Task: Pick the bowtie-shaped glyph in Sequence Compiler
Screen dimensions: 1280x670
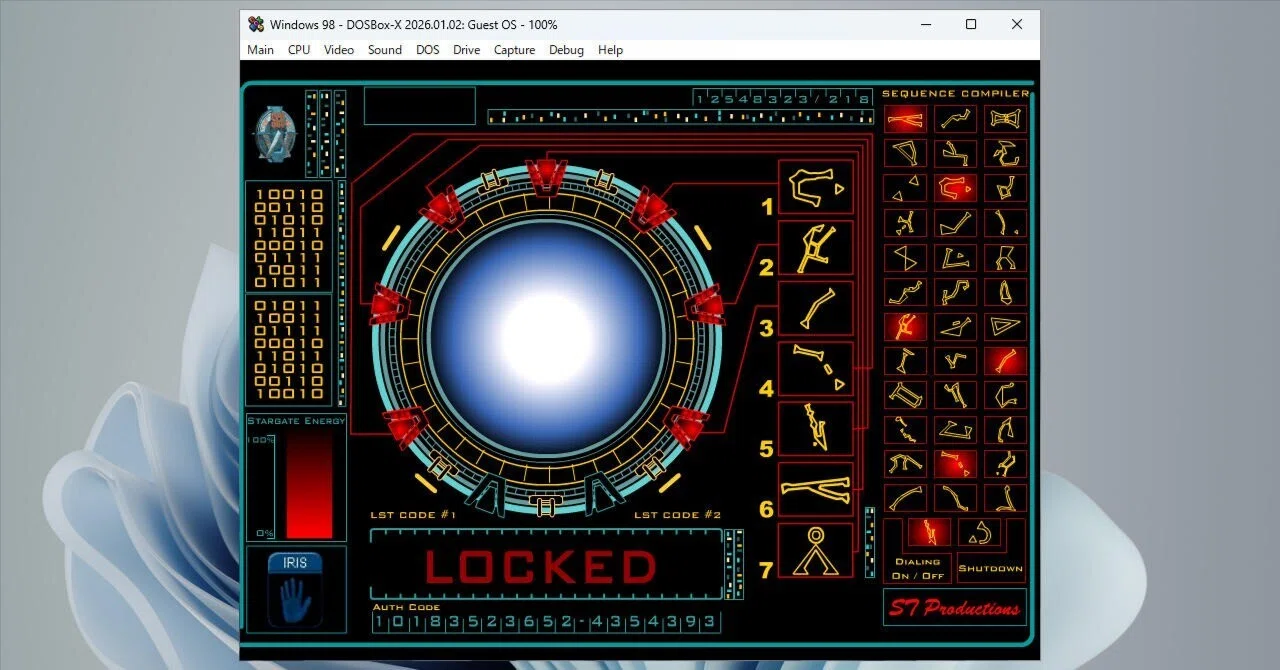Action: coord(1005,120)
